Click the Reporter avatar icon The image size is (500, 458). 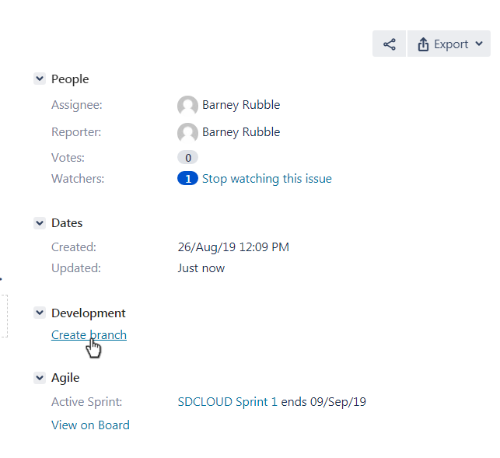pyautogui.click(x=187, y=132)
